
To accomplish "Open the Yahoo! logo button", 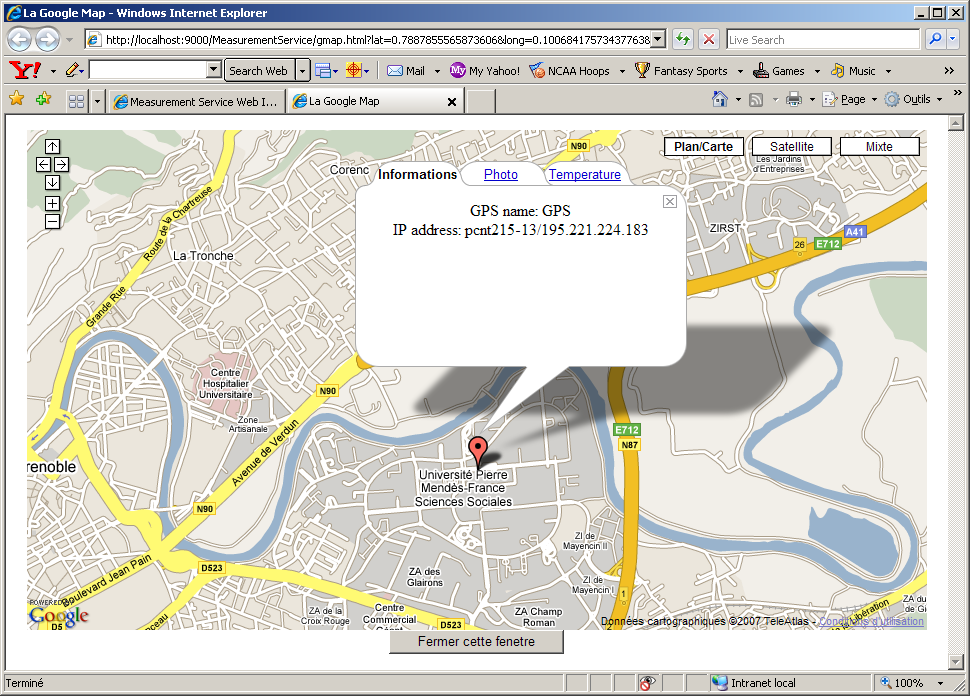I will pyautogui.click(x=25, y=71).
